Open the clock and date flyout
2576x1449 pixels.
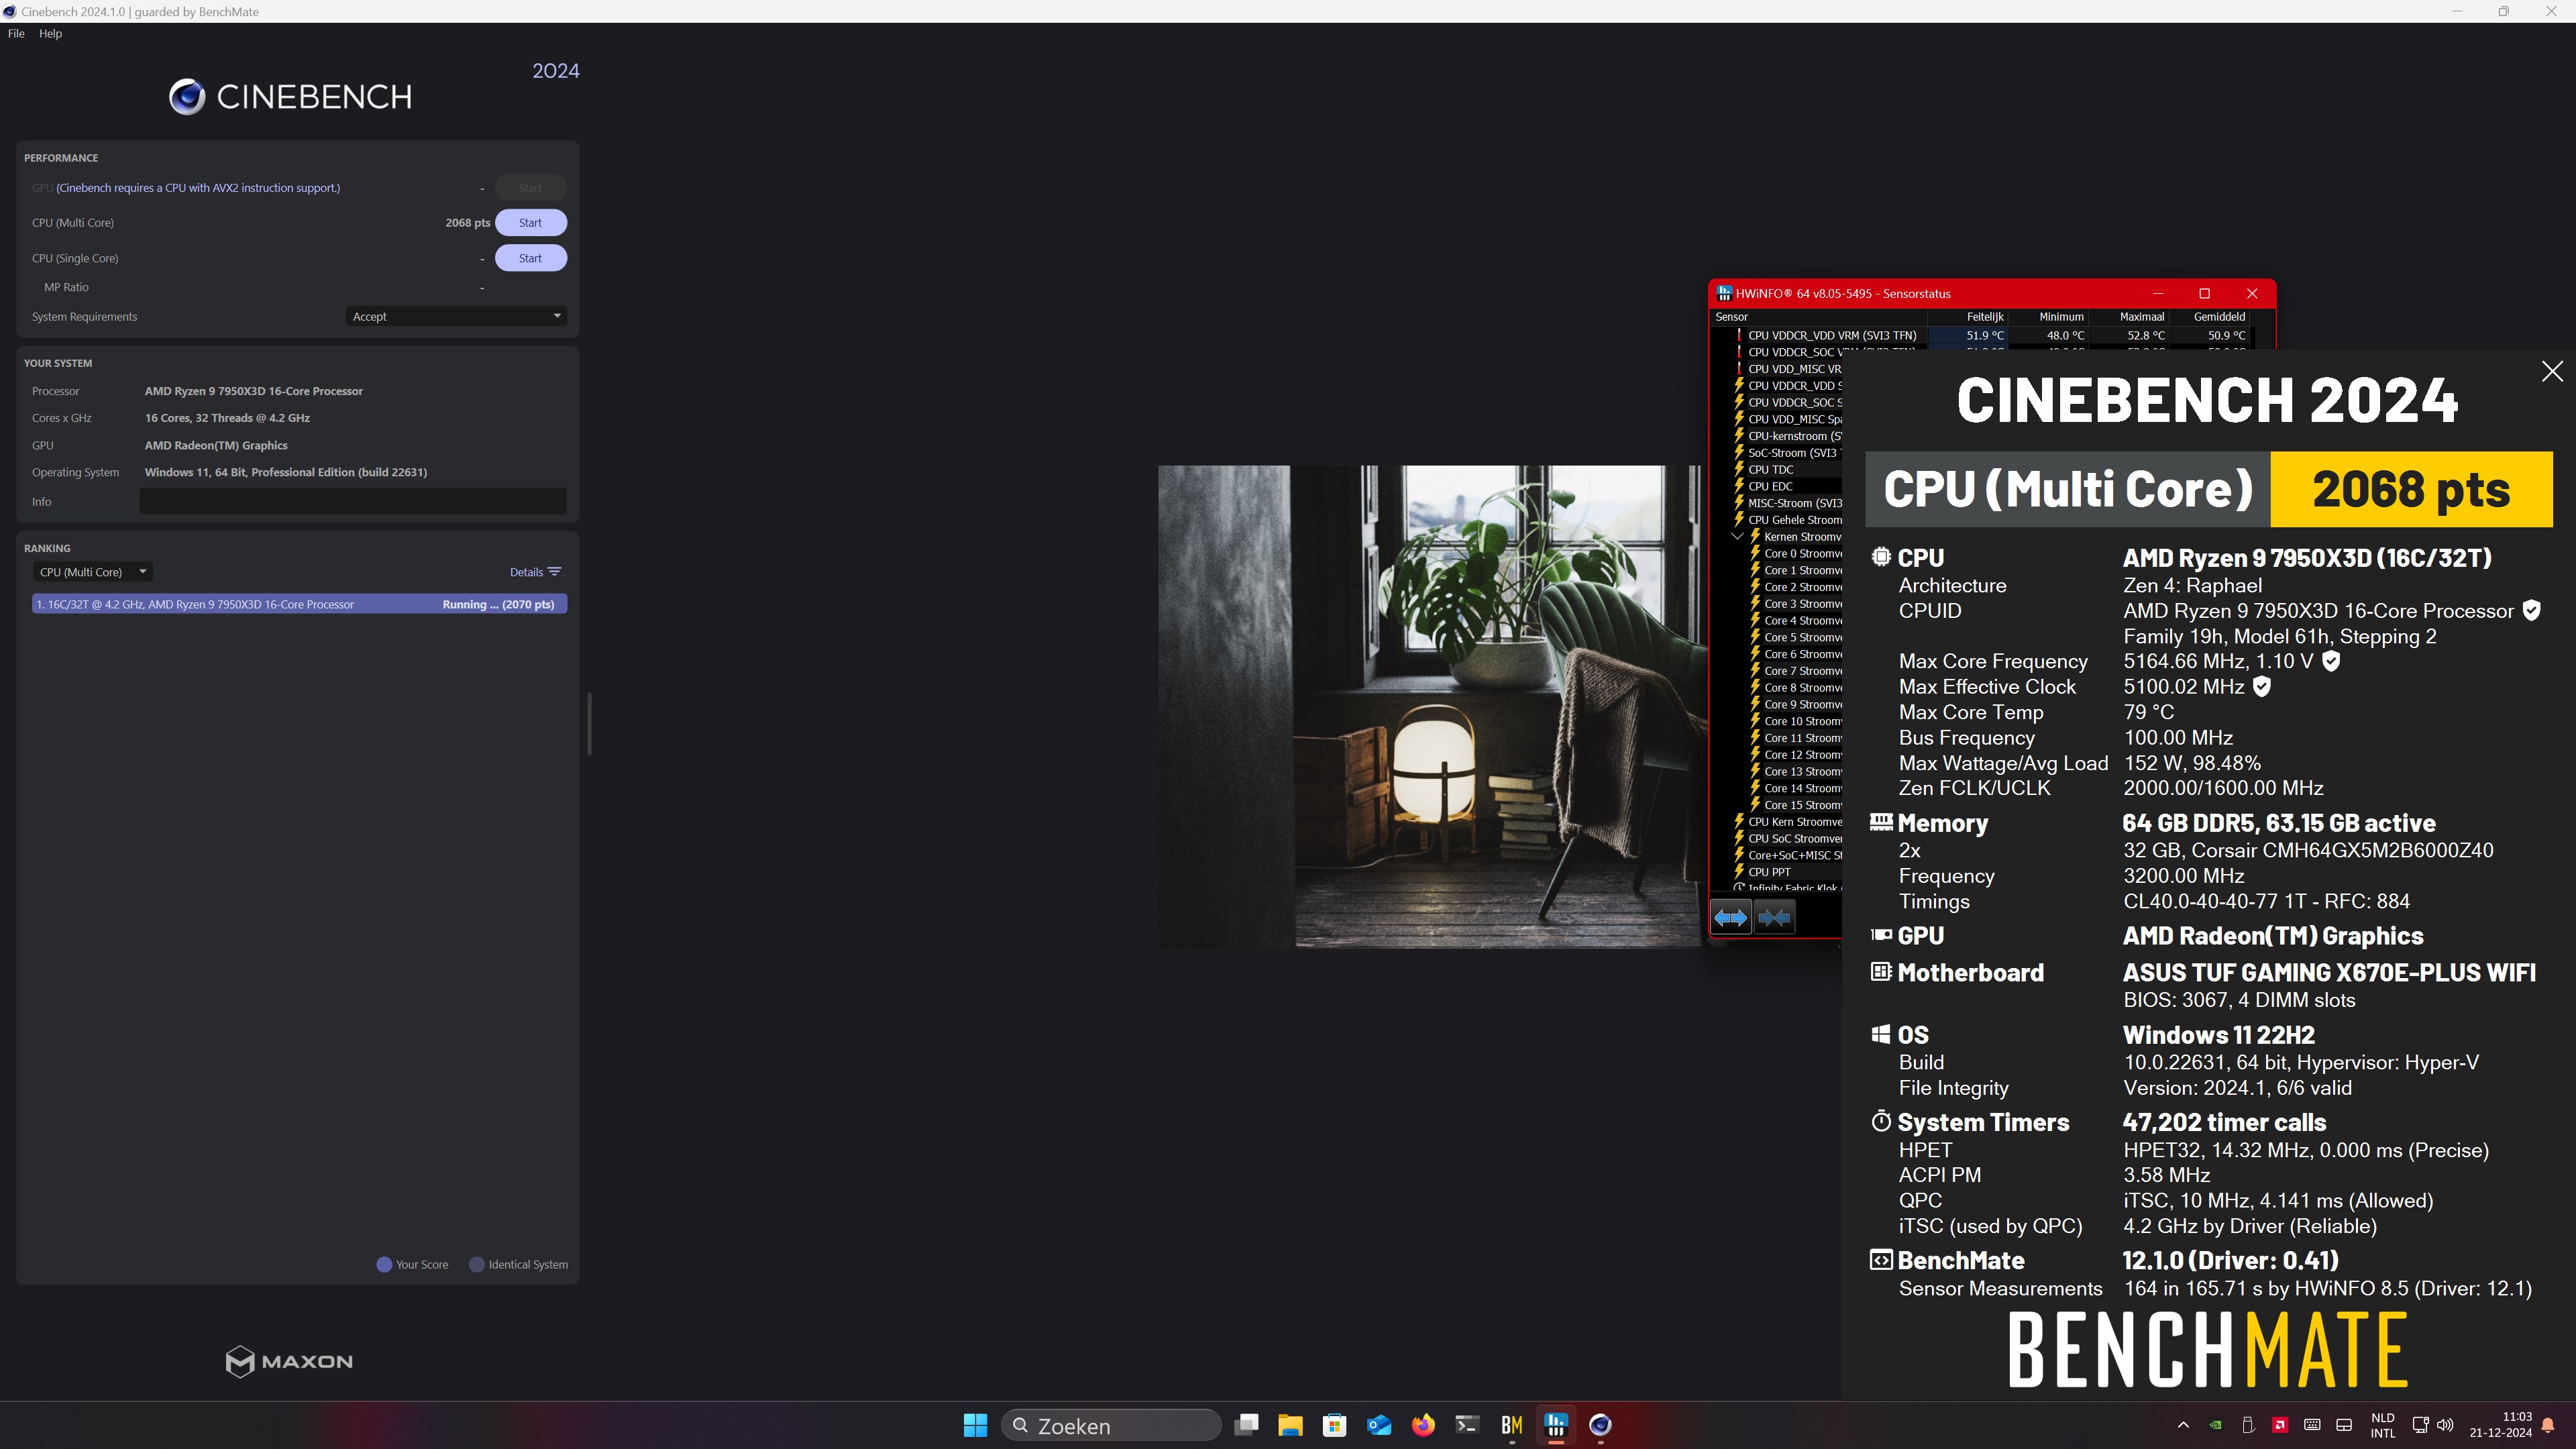coord(2500,1425)
